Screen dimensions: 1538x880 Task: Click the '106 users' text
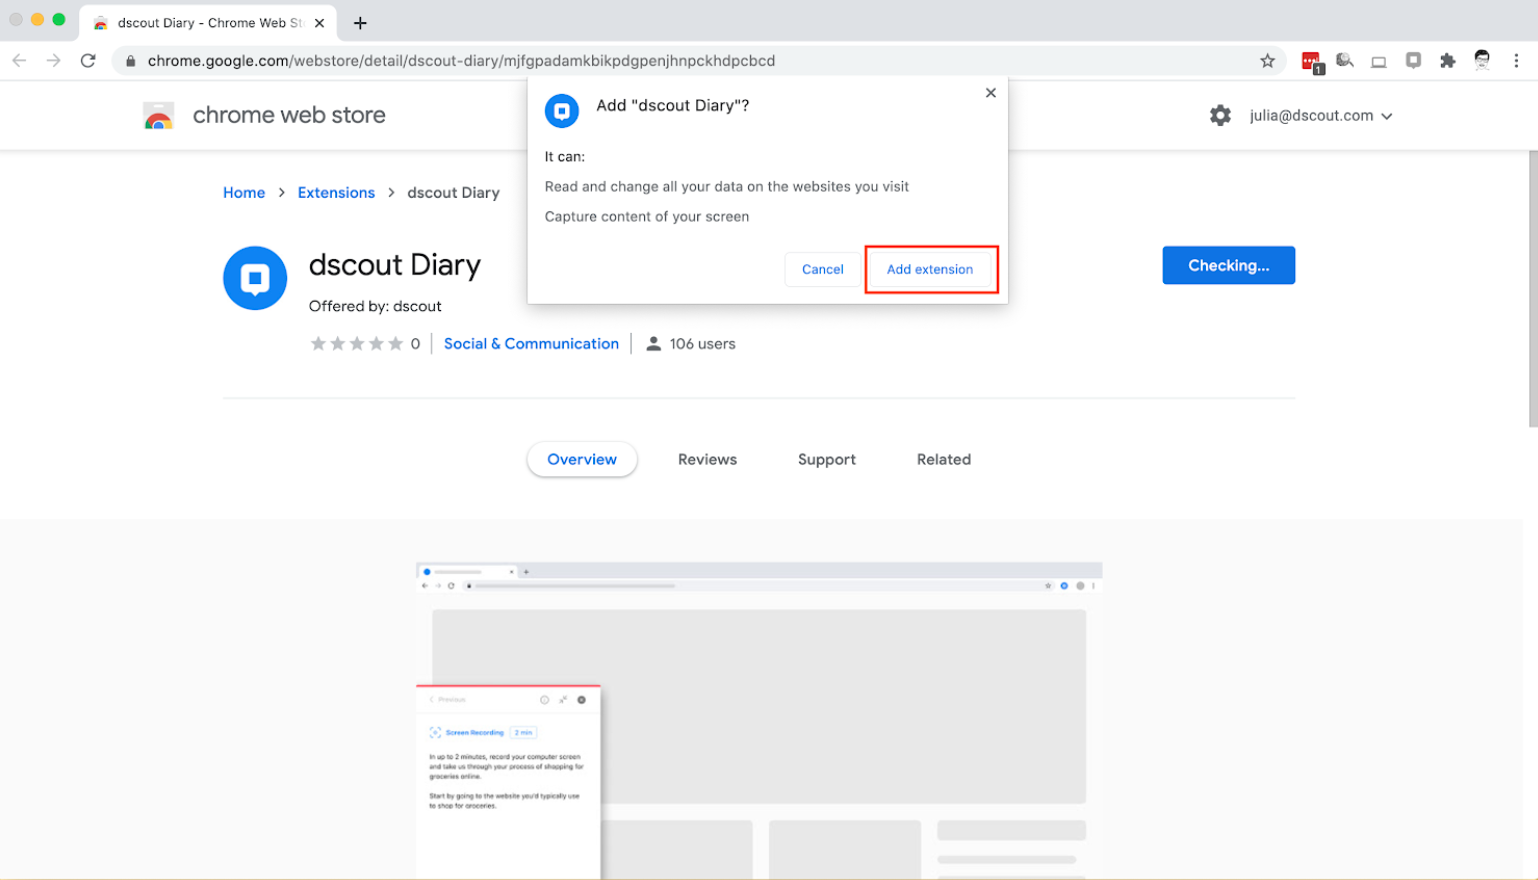tap(702, 344)
